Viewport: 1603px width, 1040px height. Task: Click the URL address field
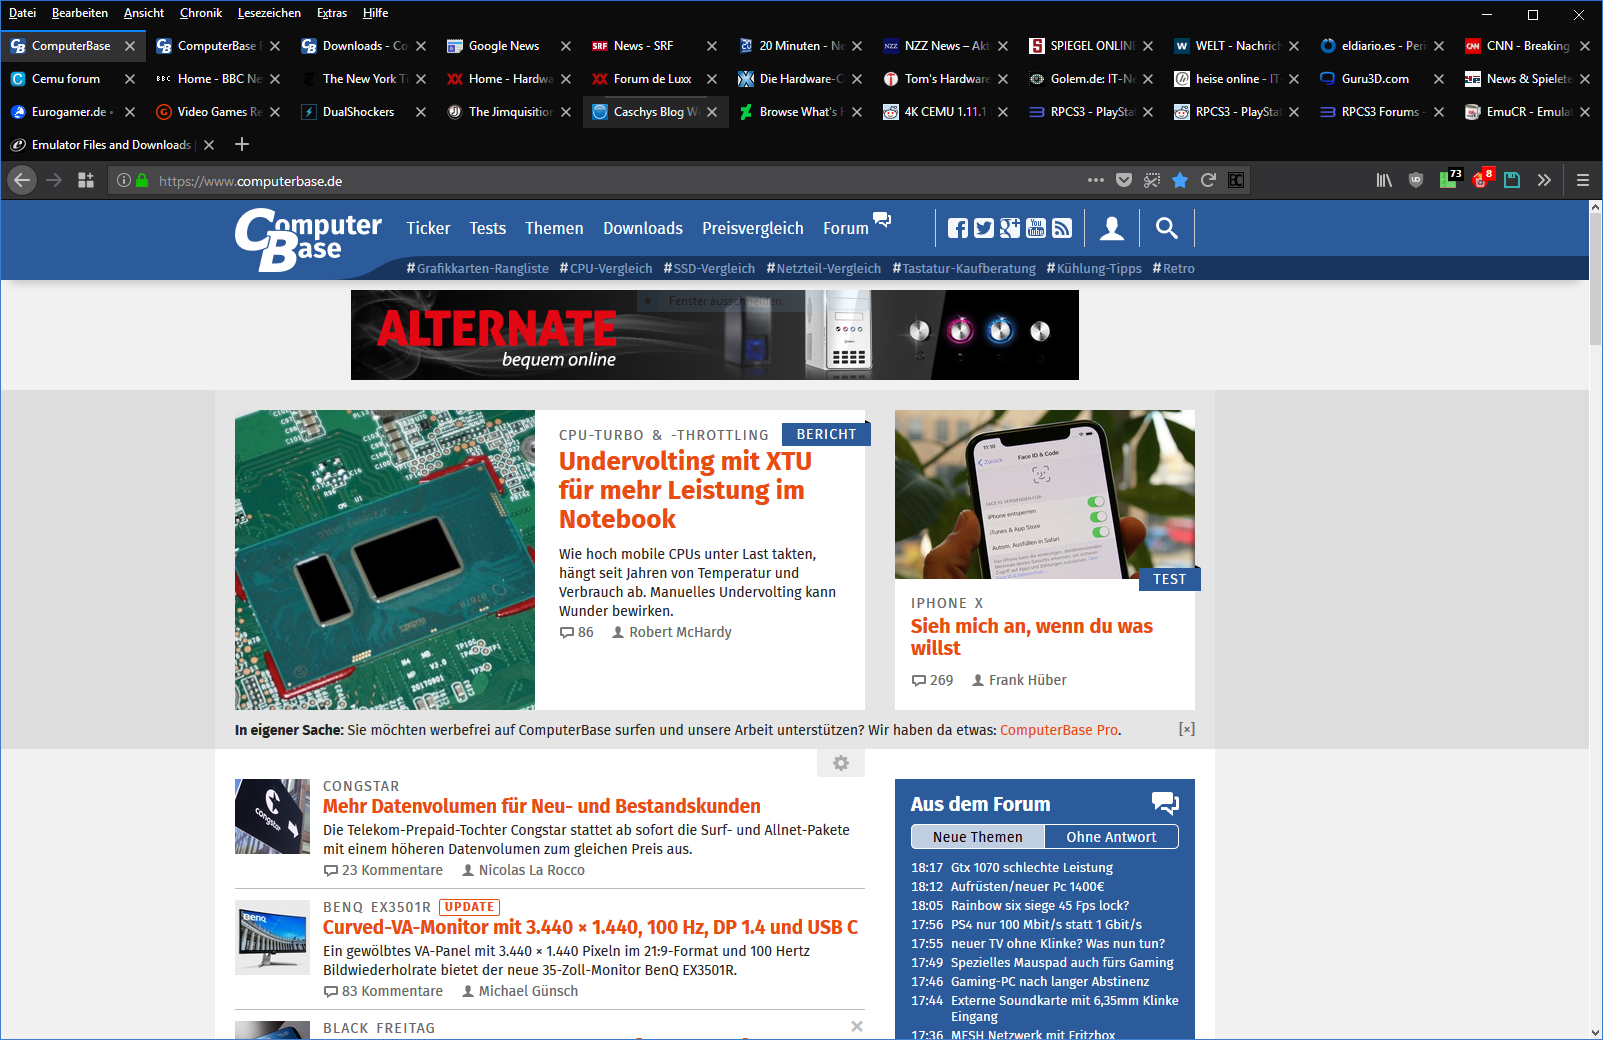point(618,181)
